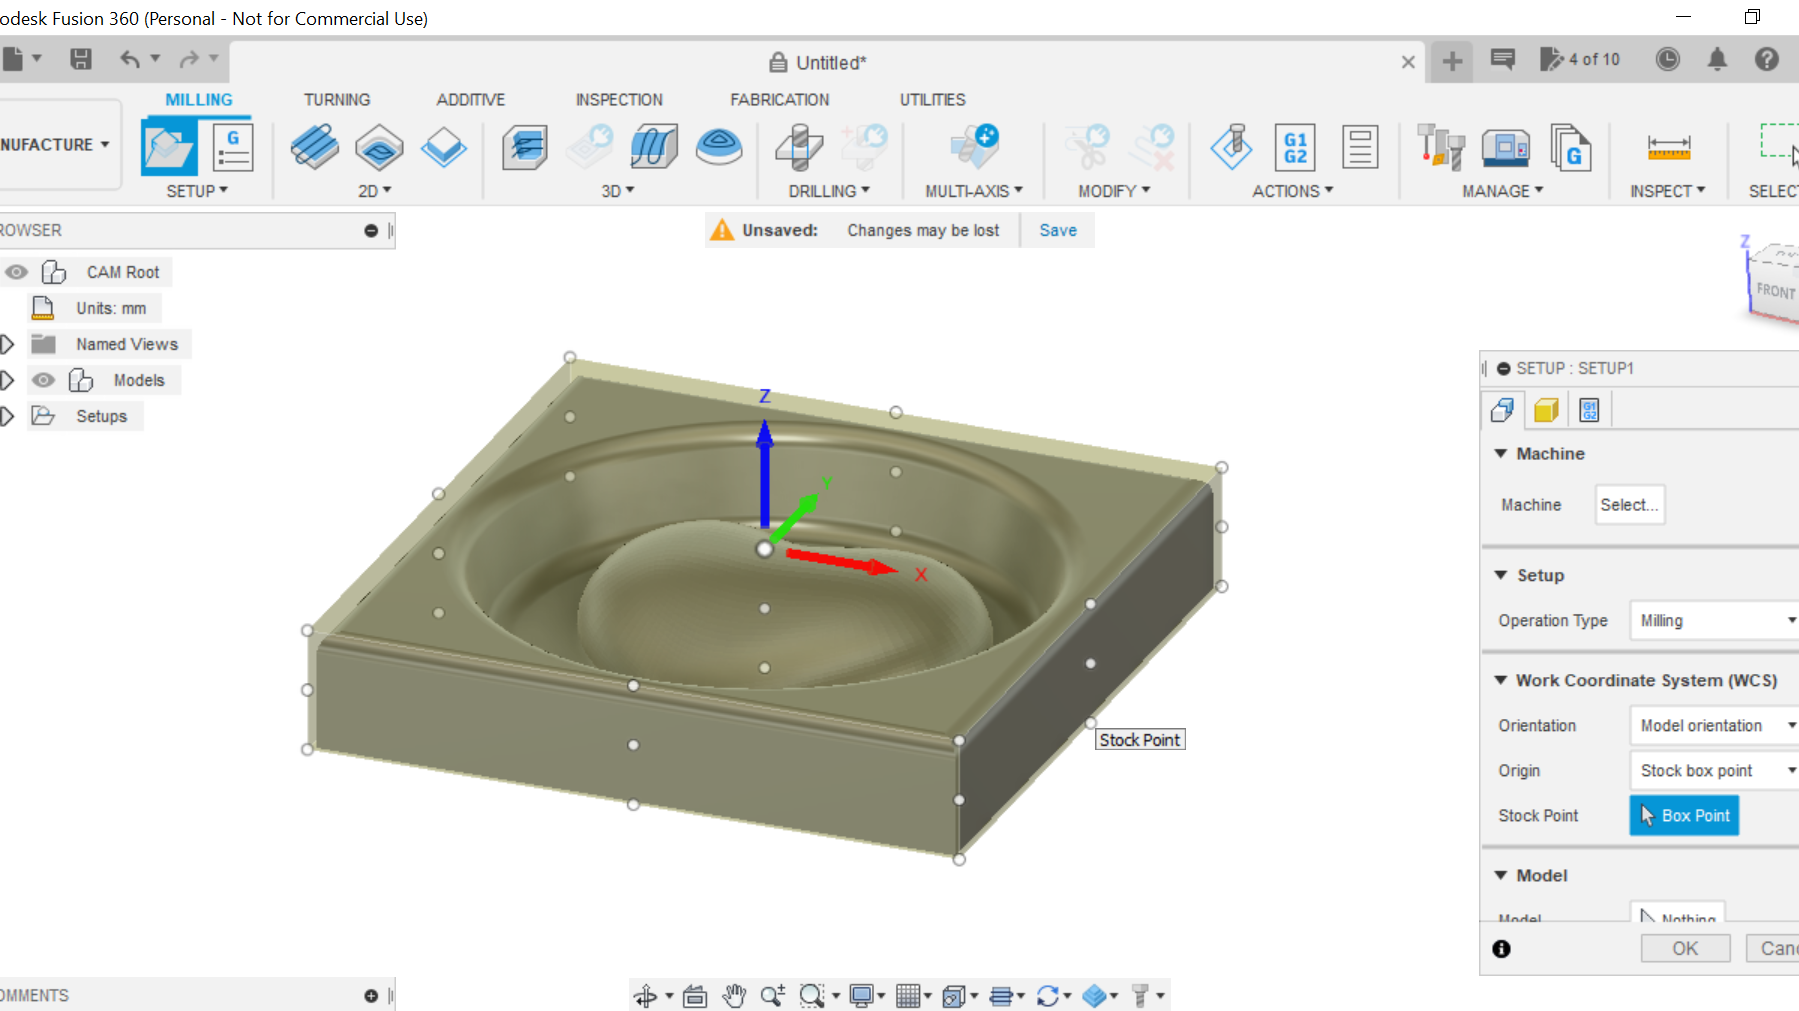Toggle visibility of CAM Root in browser

(15, 271)
